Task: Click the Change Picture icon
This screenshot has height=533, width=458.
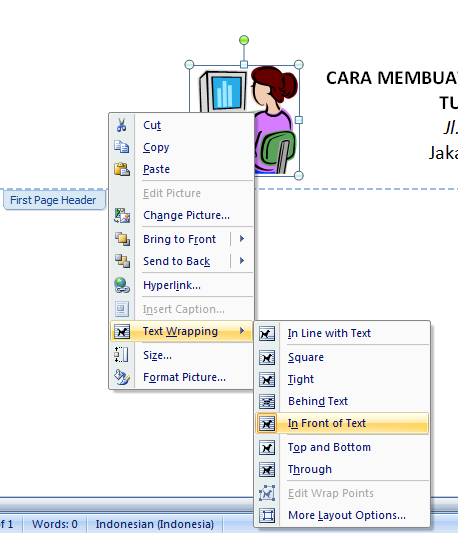Action: (x=122, y=215)
